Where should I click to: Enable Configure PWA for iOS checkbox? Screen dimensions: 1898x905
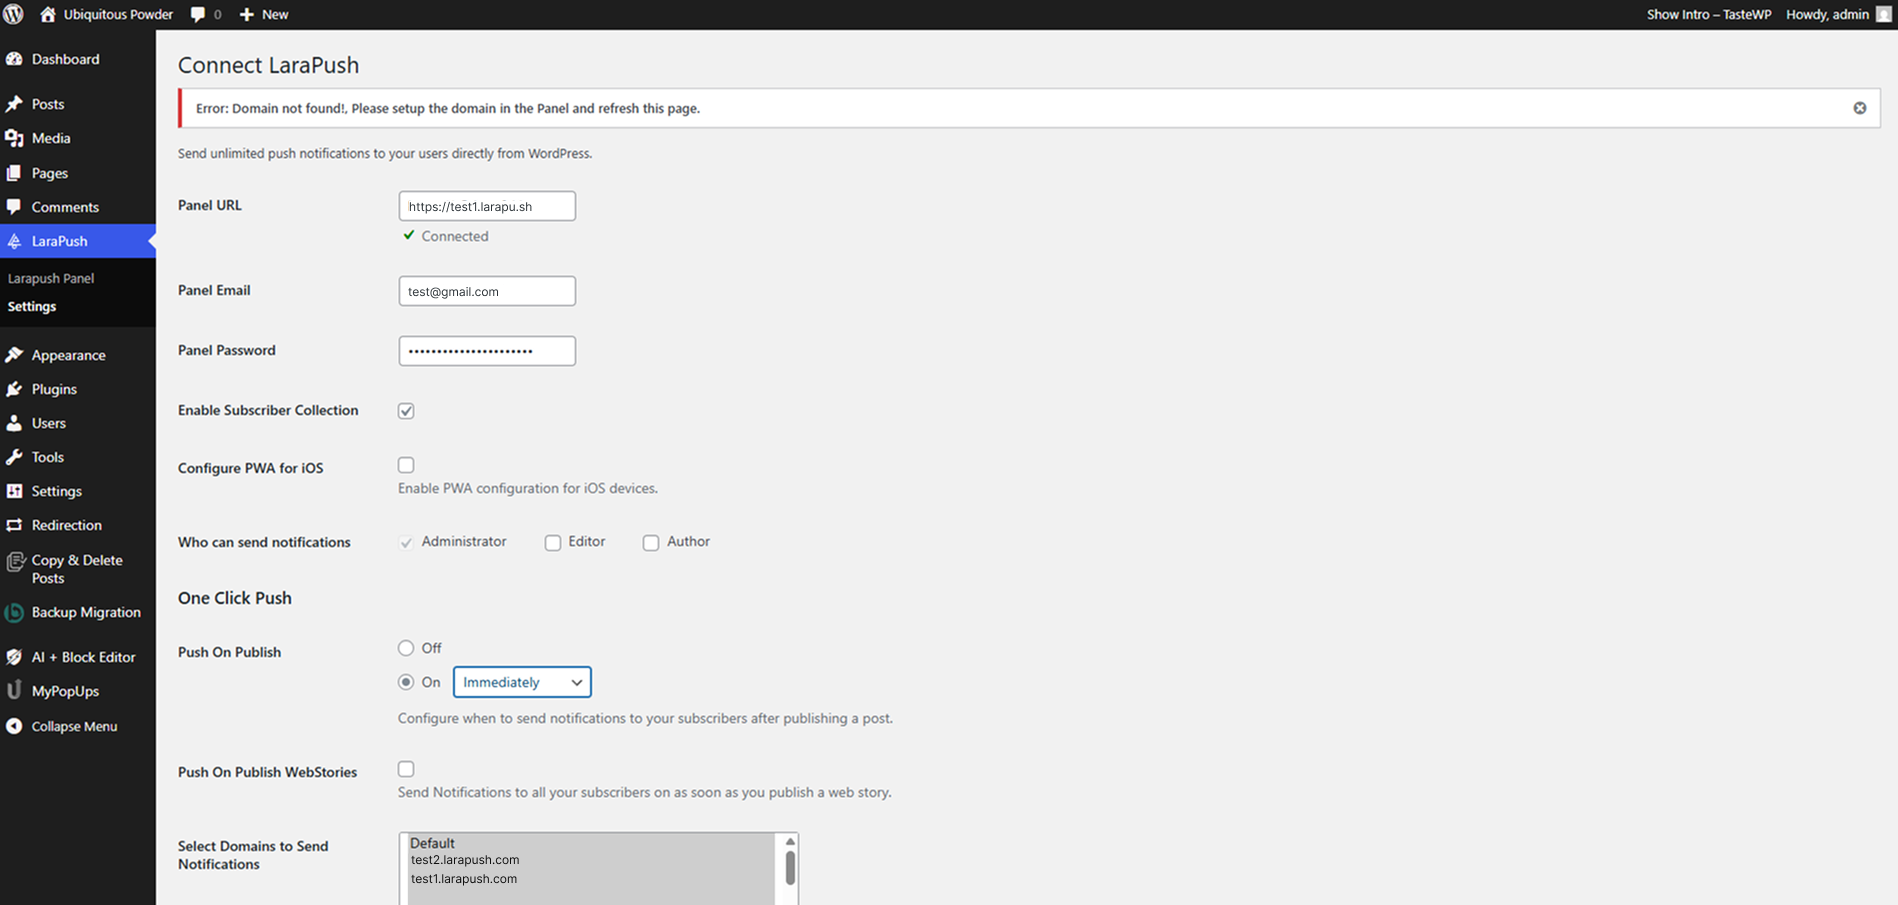click(406, 465)
